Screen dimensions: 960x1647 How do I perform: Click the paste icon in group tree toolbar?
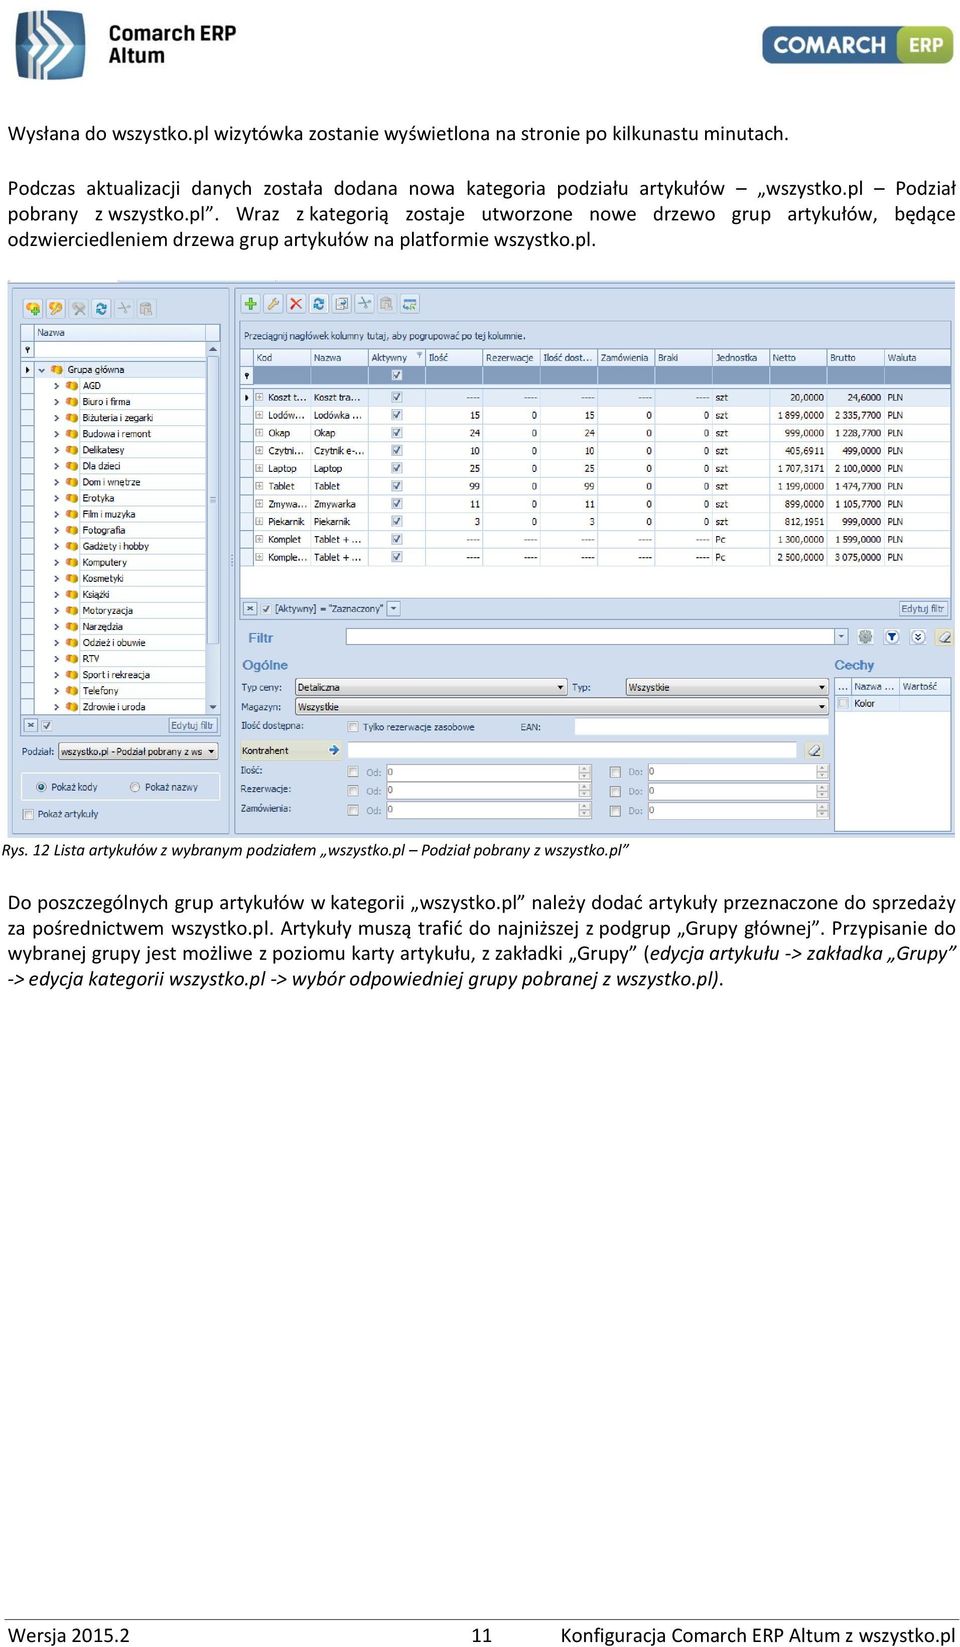[x=146, y=309]
